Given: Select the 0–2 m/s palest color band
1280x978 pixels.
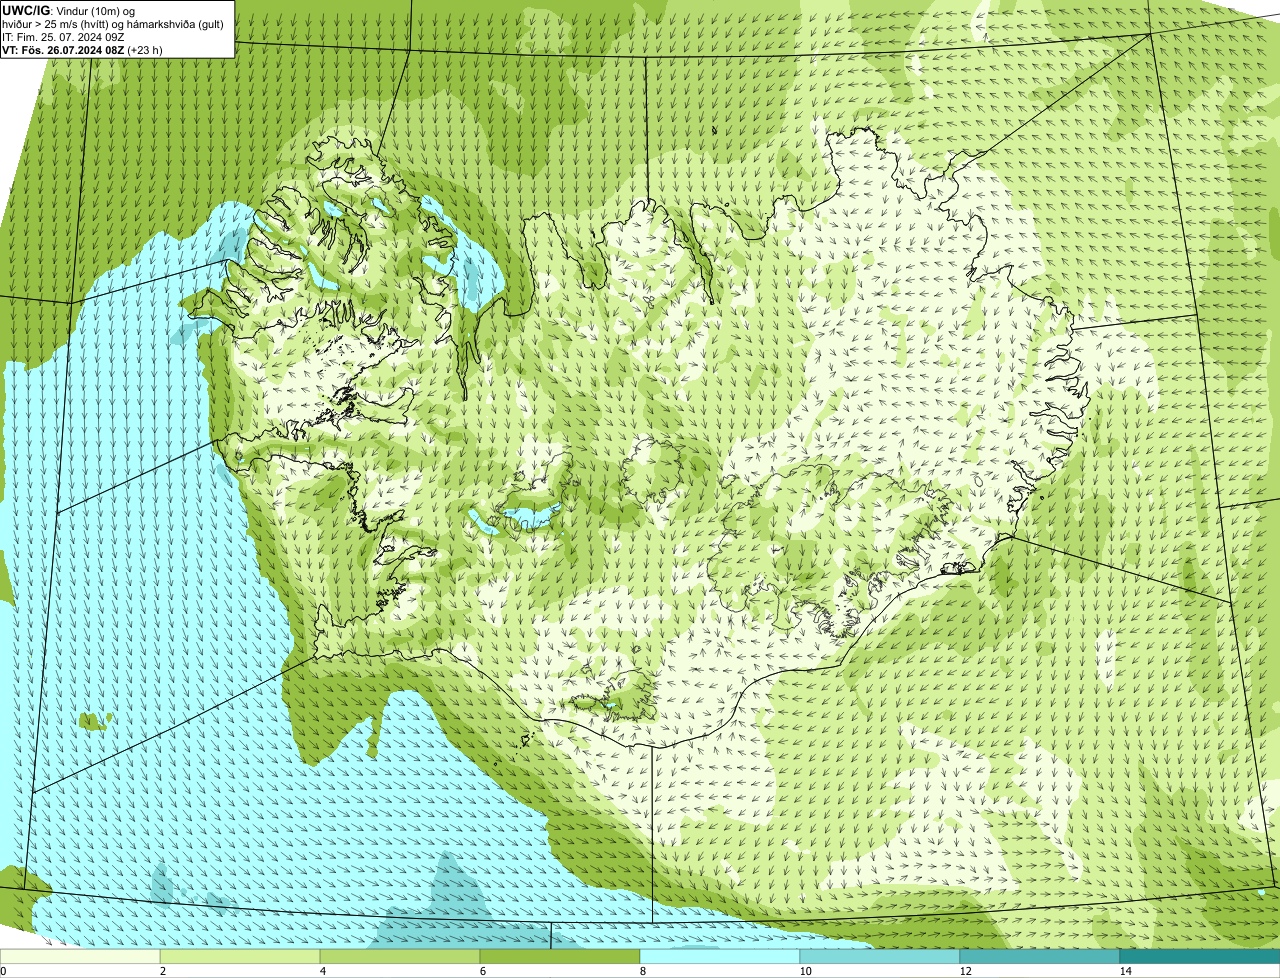Looking at the screenshot, I should coord(80,956).
